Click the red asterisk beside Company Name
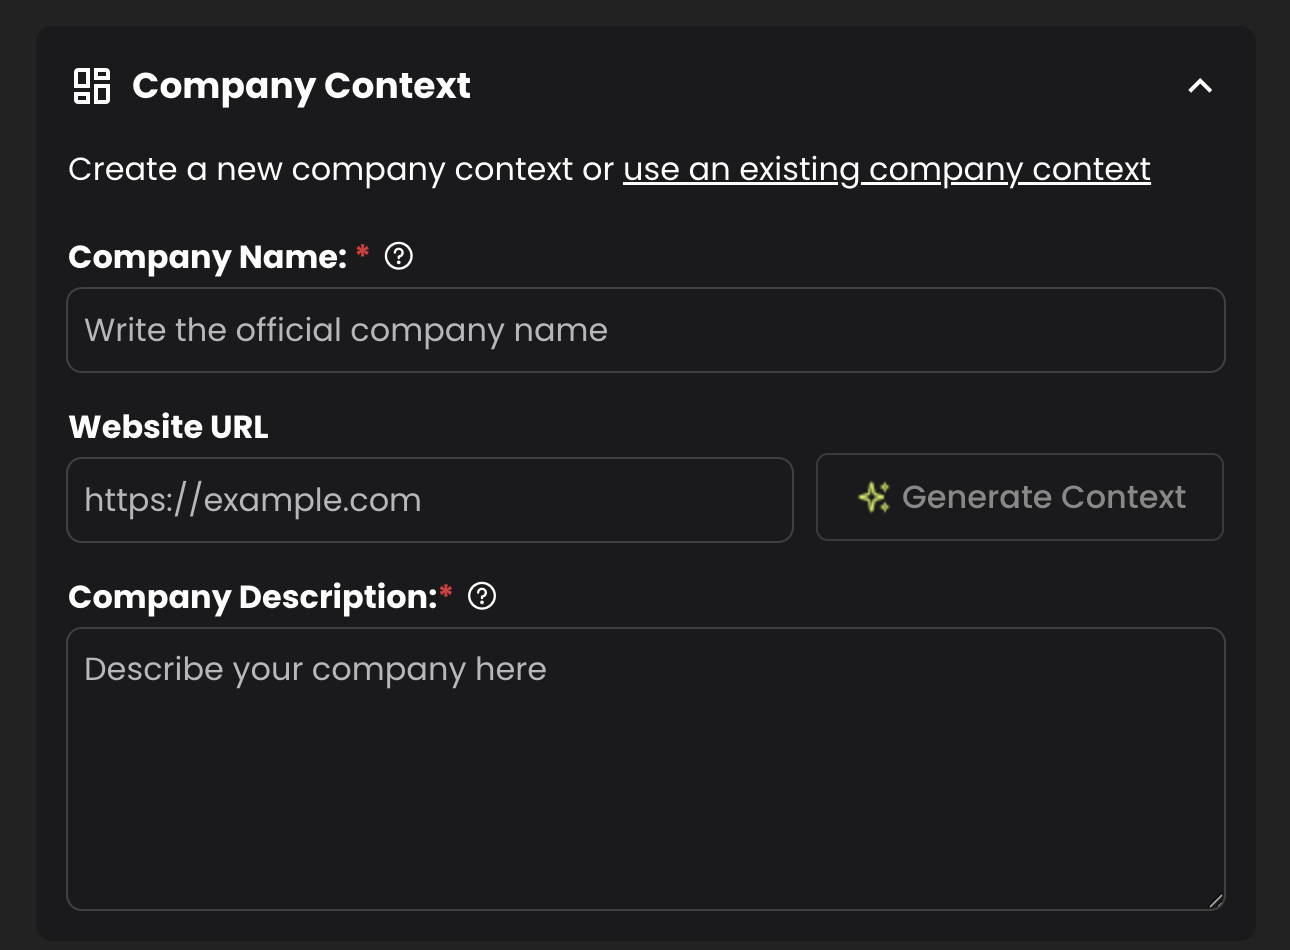1290x950 pixels. pyautogui.click(x=362, y=252)
